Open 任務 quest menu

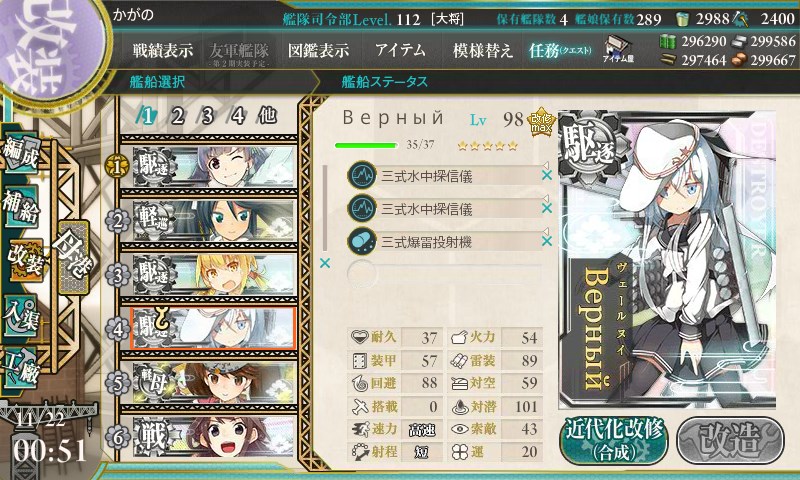coord(560,50)
